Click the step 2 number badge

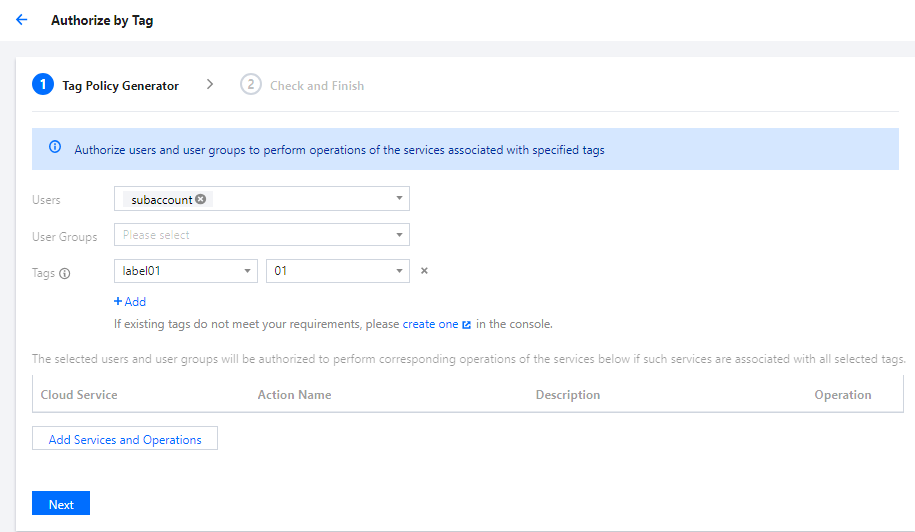pos(250,85)
